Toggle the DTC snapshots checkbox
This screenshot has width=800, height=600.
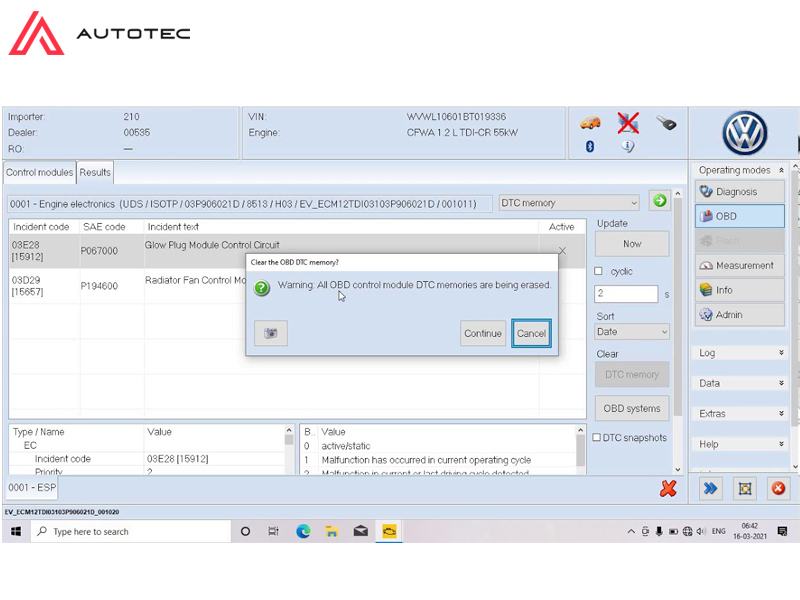(x=596, y=437)
